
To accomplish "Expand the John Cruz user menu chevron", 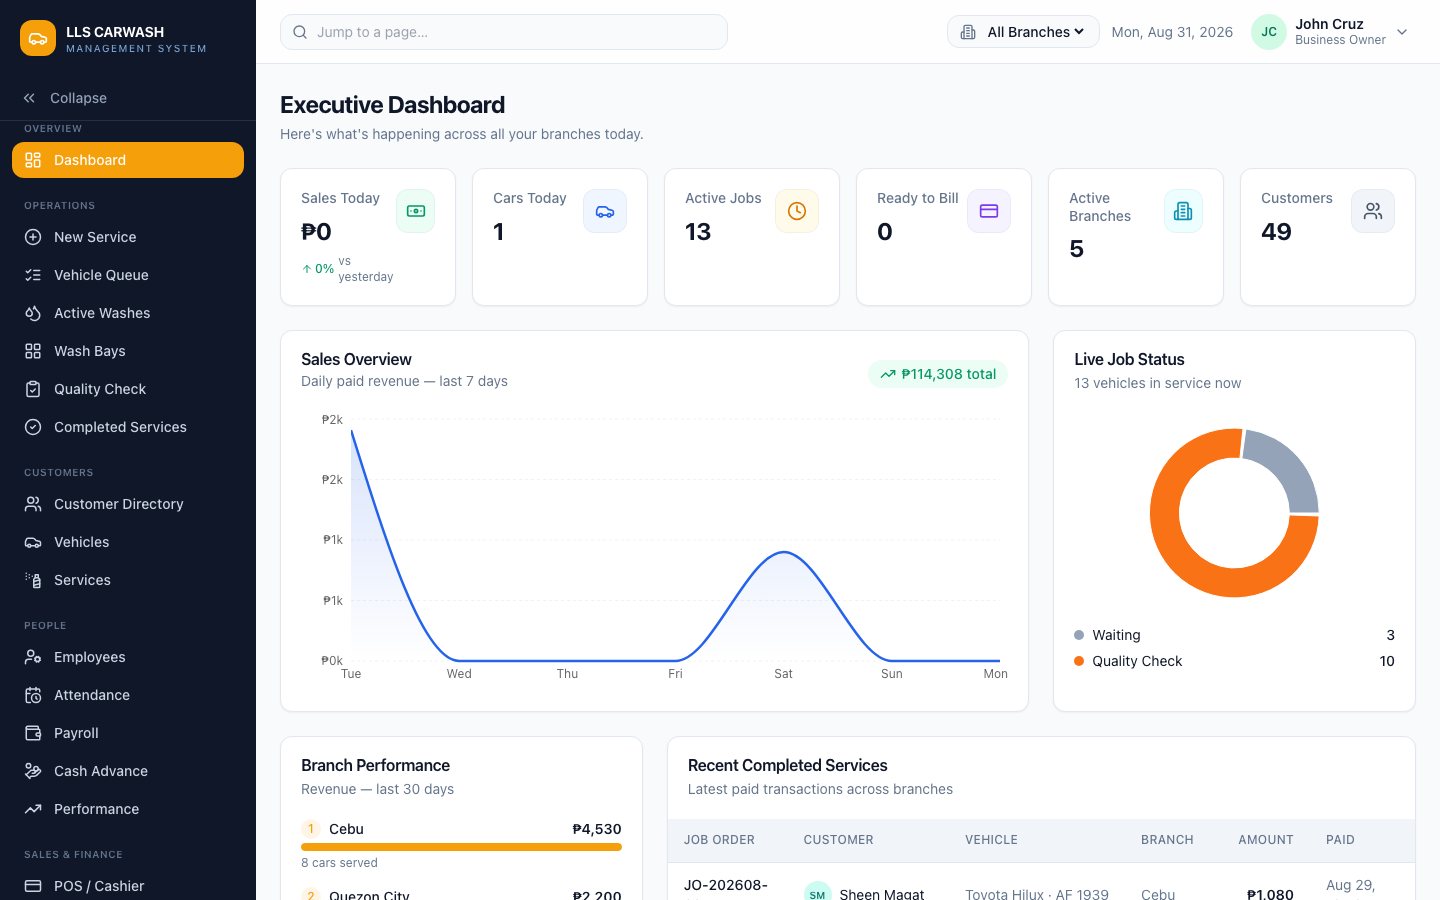I will (1402, 32).
